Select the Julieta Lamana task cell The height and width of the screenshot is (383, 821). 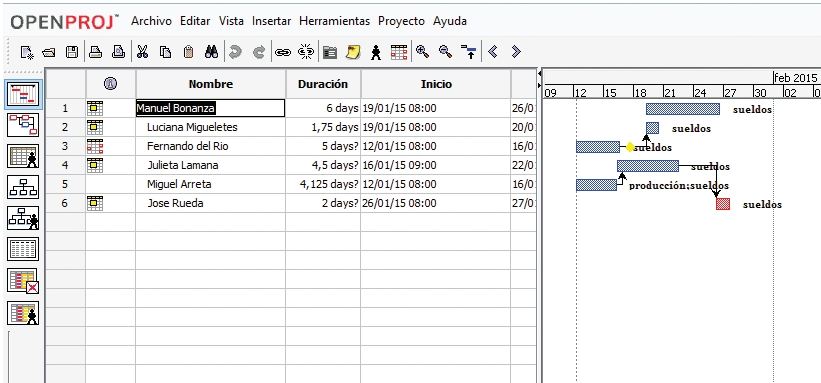coord(210,166)
